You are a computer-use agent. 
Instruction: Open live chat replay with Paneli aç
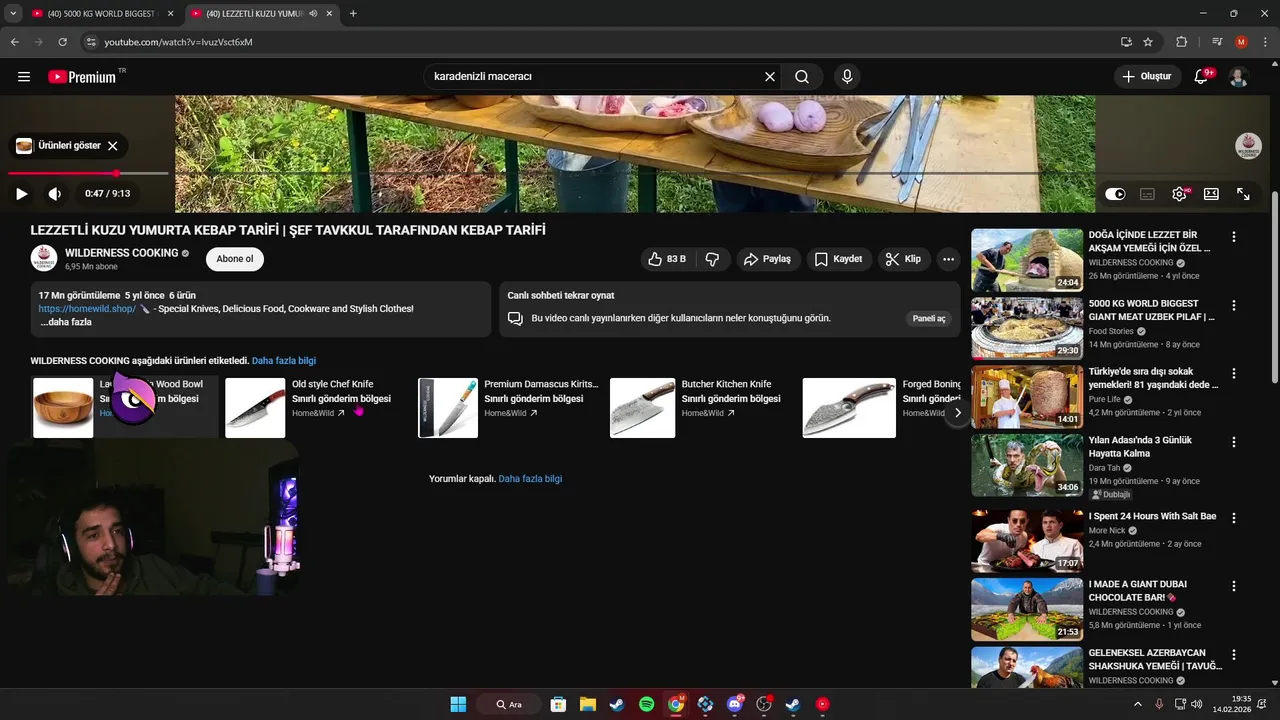pos(928,318)
